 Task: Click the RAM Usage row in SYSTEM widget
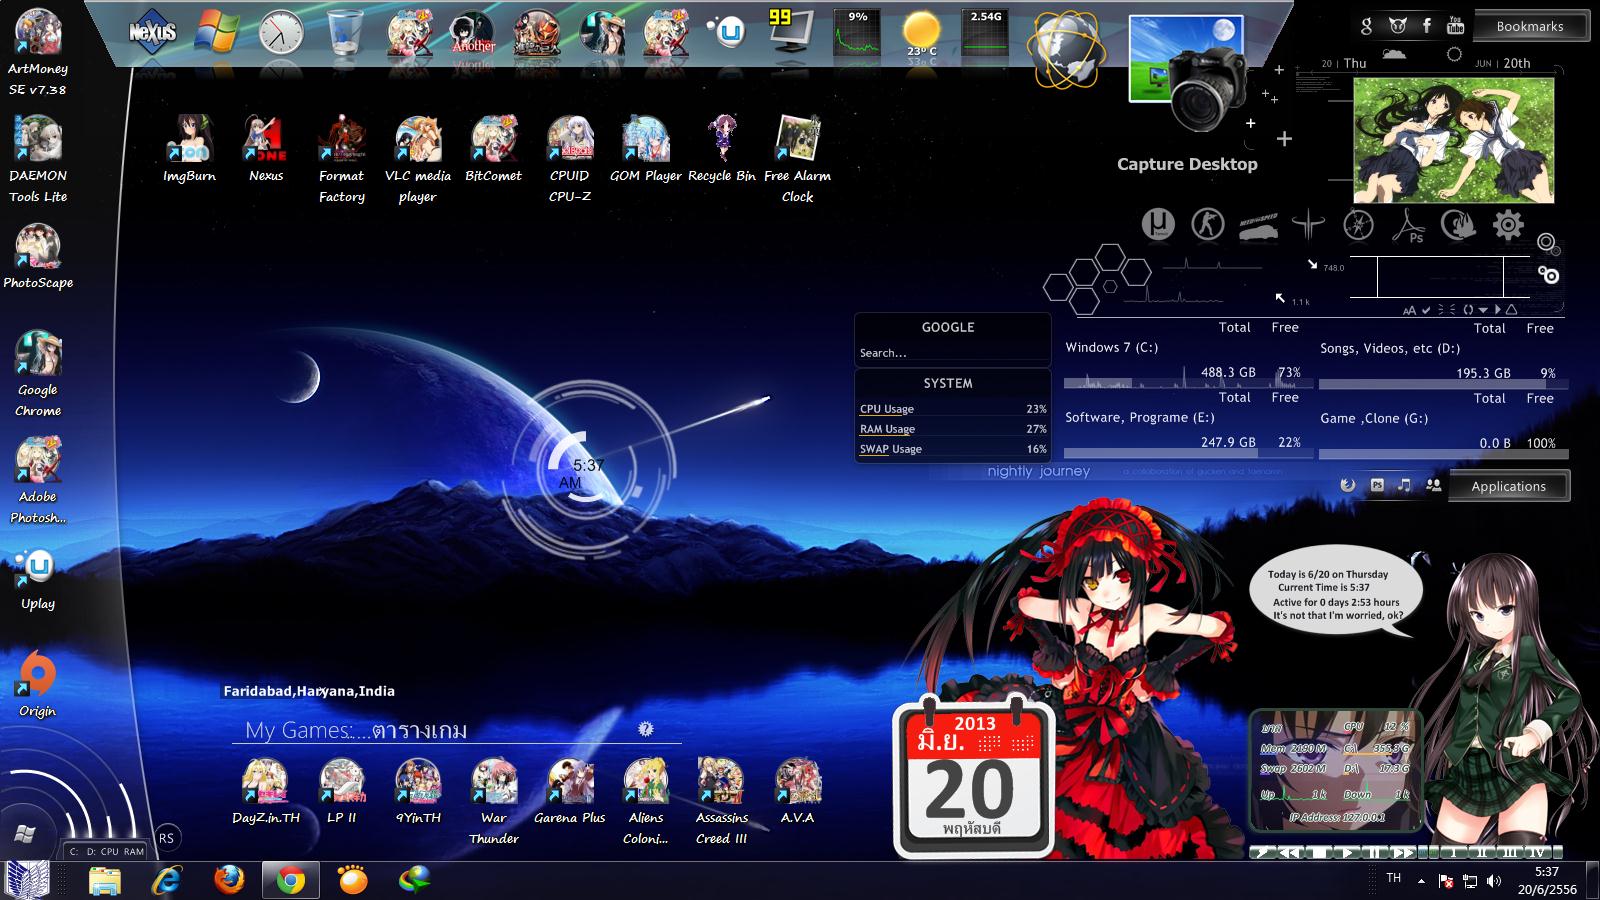point(953,429)
